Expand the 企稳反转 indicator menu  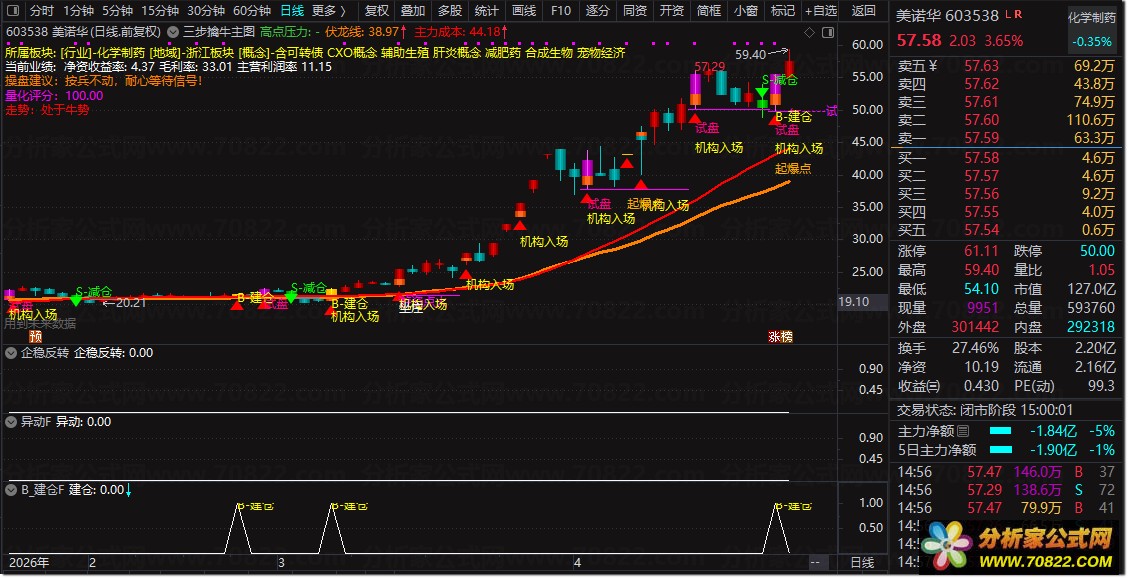(11, 353)
